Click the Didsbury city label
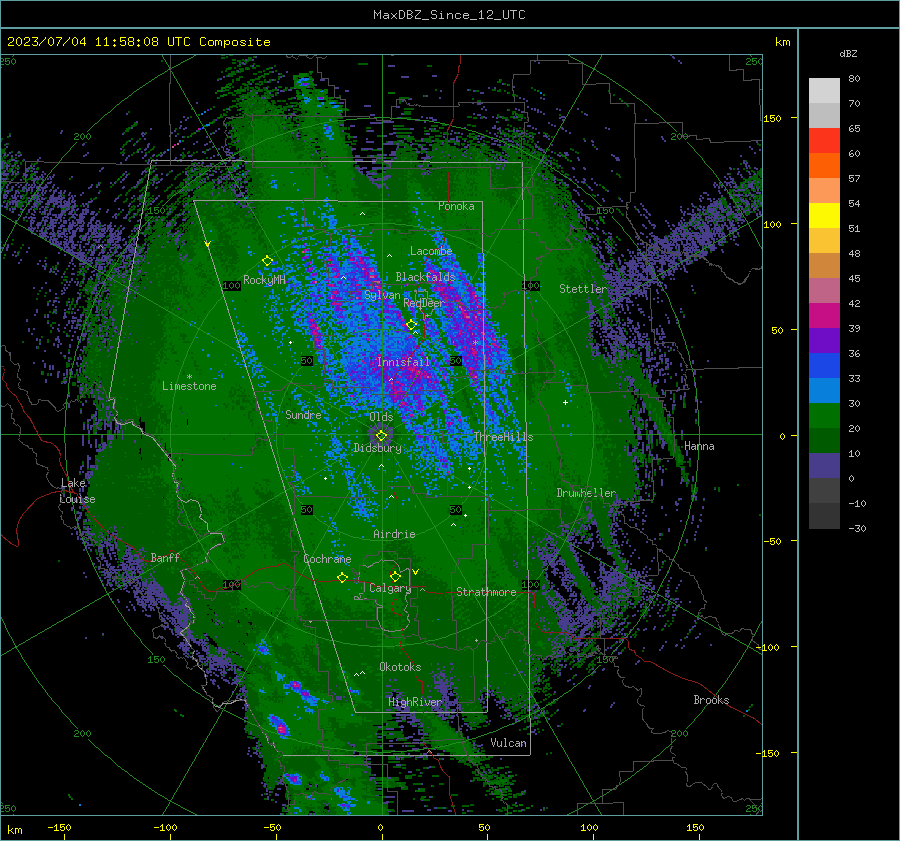The height and width of the screenshot is (841, 900). (x=377, y=448)
